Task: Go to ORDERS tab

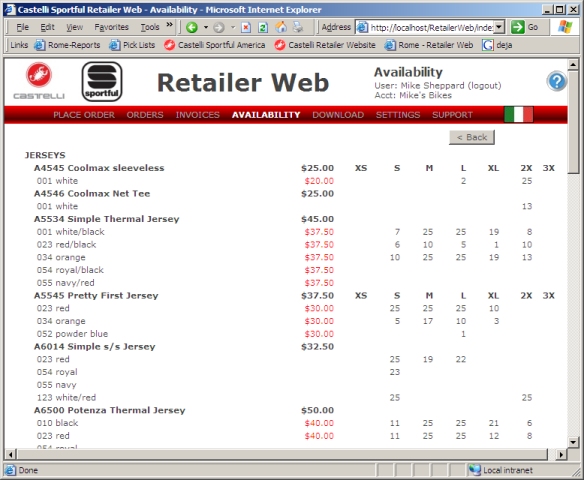Action: (x=145, y=115)
